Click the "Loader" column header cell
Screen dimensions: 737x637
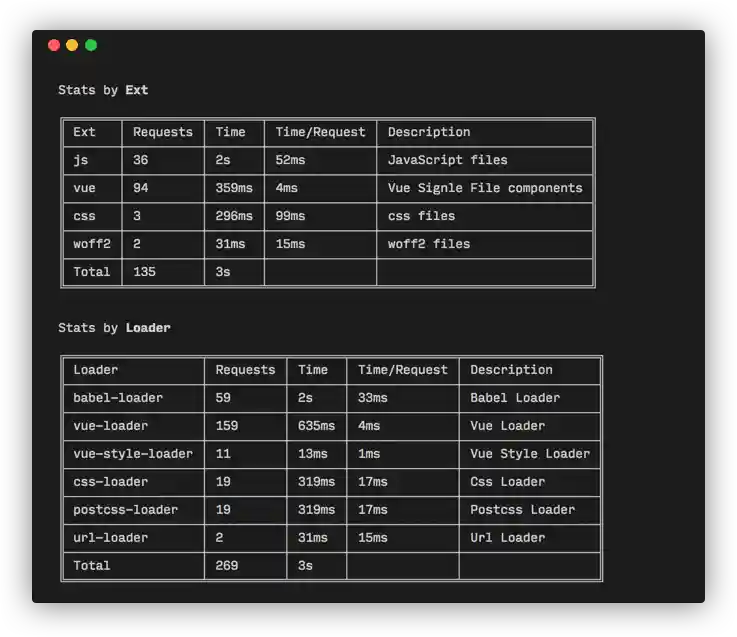pyautogui.click(x=96, y=370)
